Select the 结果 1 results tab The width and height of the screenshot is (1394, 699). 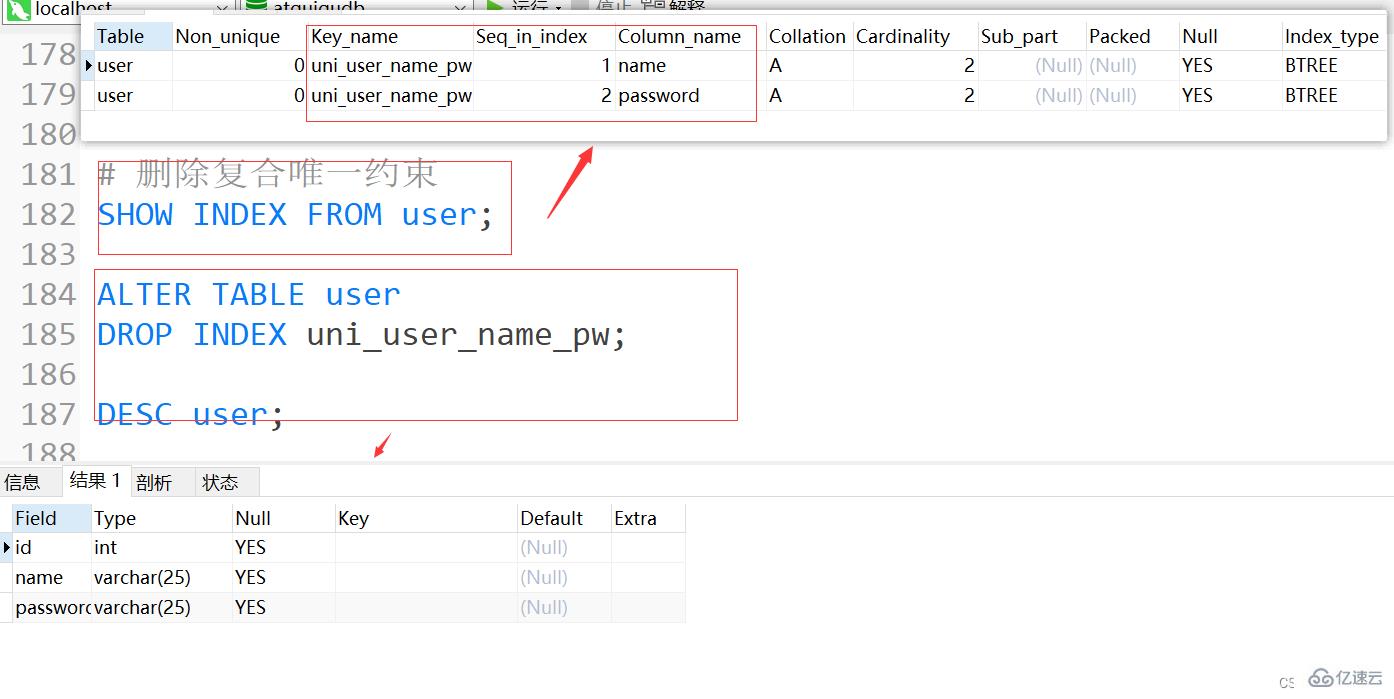(x=94, y=481)
